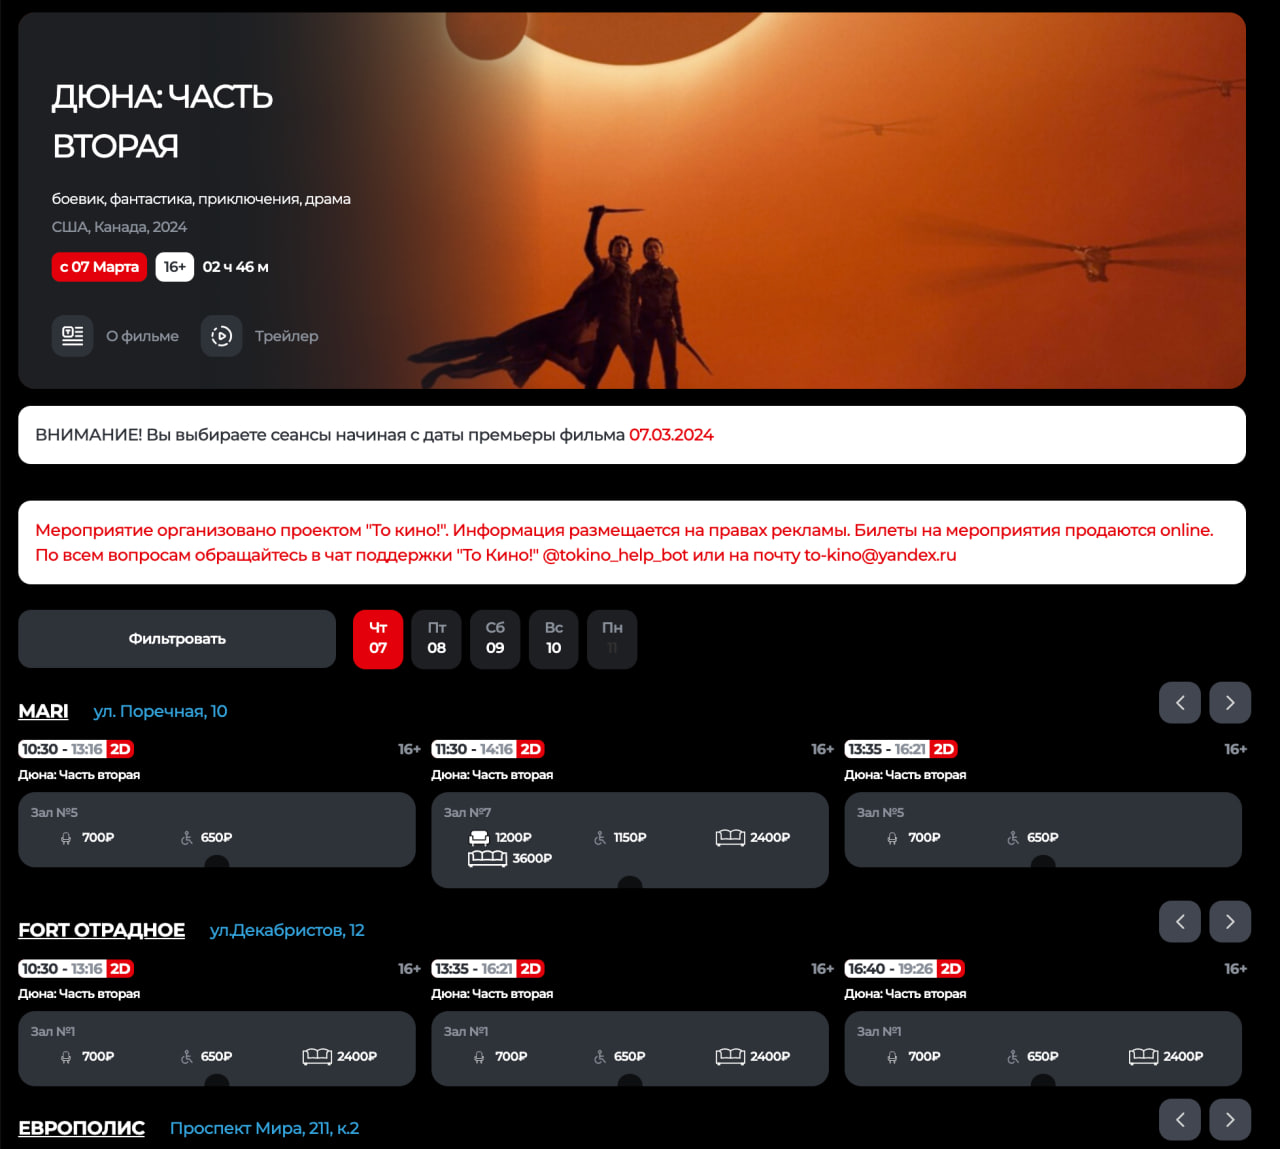The height and width of the screenshot is (1149, 1280).
Task: Pick 650₽ wheelchair seat MARI 10:30 session
Action: click(x=206, y=838)
